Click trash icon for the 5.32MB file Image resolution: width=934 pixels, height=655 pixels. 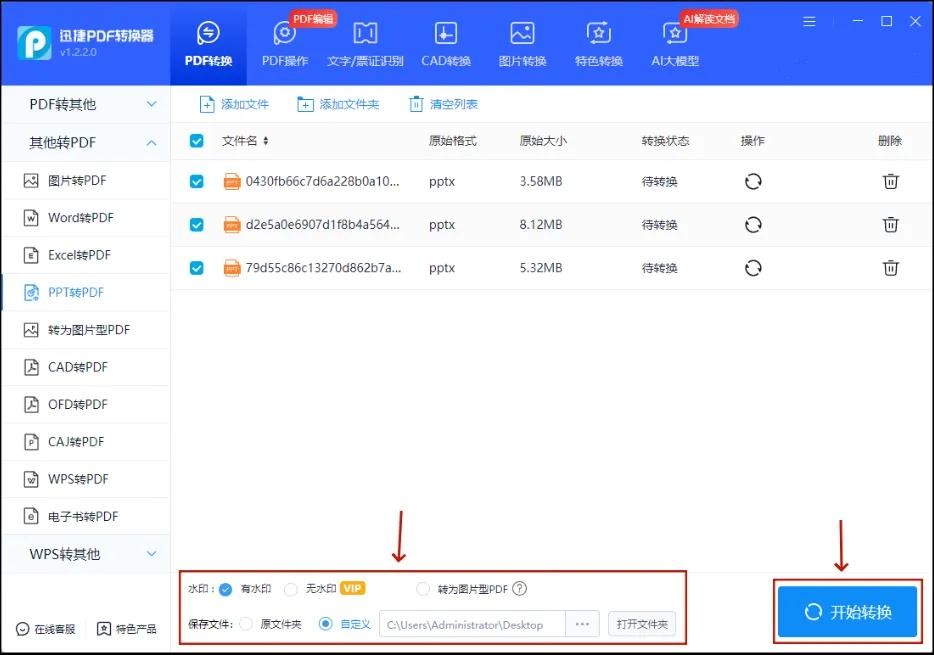click(890, 268)
